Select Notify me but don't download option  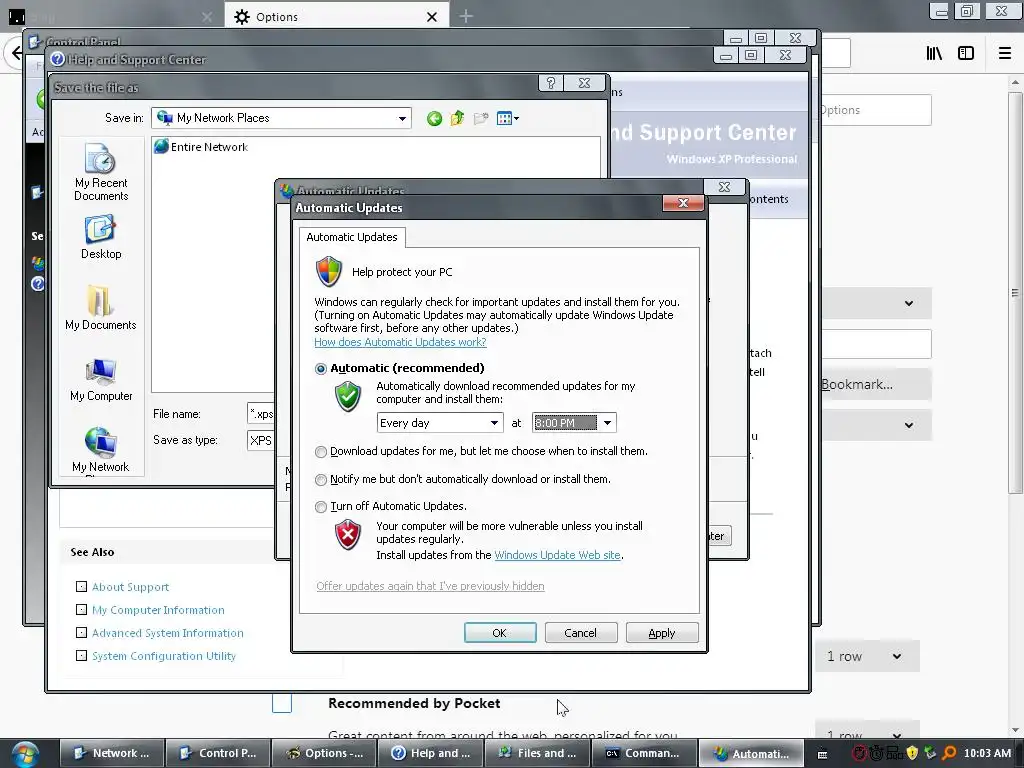coord(321,479)
